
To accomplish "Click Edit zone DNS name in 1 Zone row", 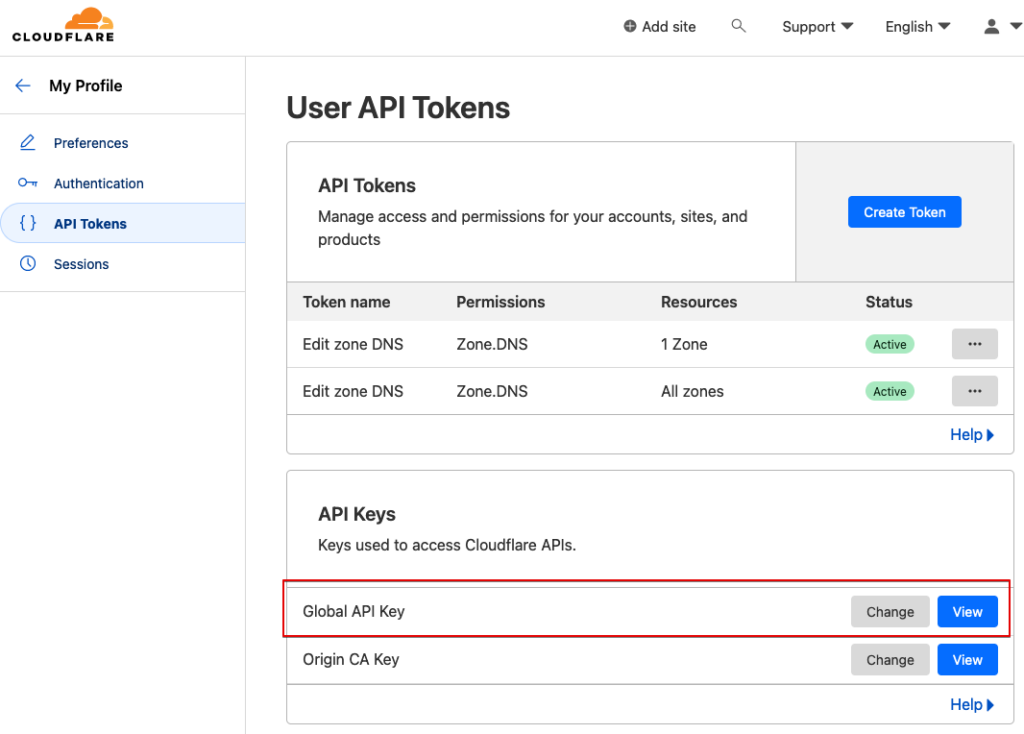I will 353,344.
